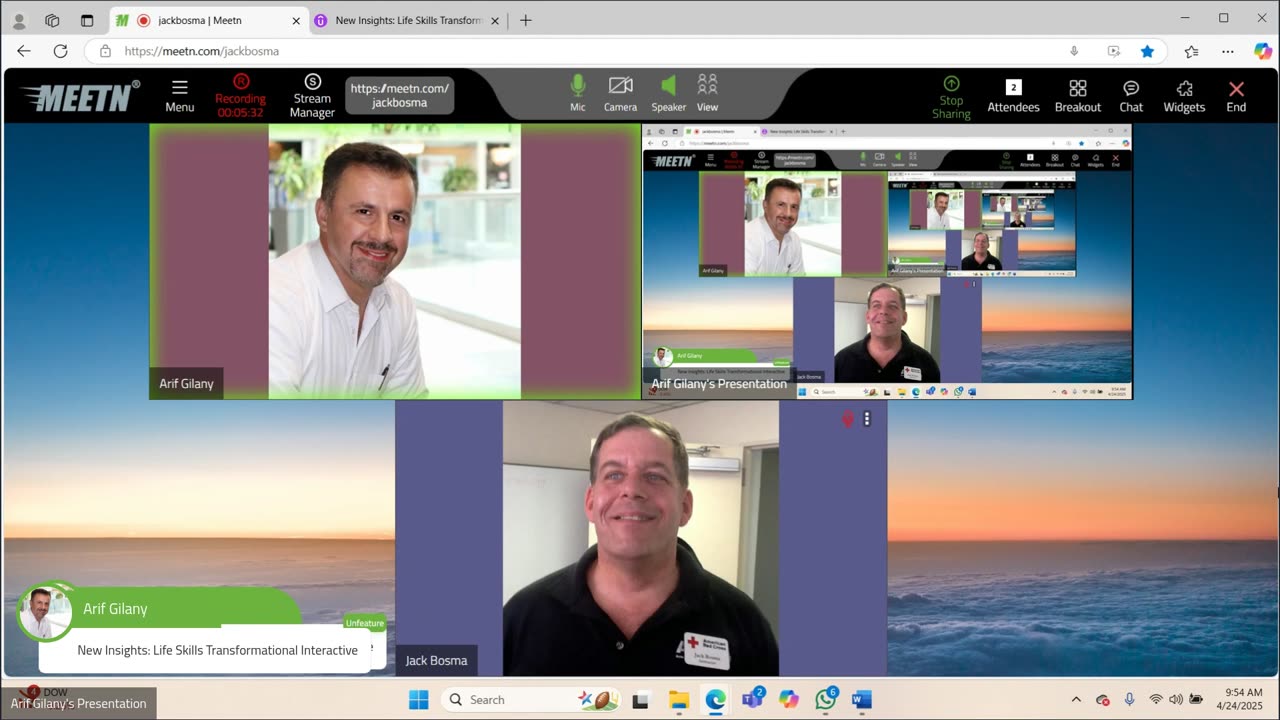Screen dimensions: 1280x720
Task: Switch to the New Insights: Life Skills tab
Action: point(408,20)
